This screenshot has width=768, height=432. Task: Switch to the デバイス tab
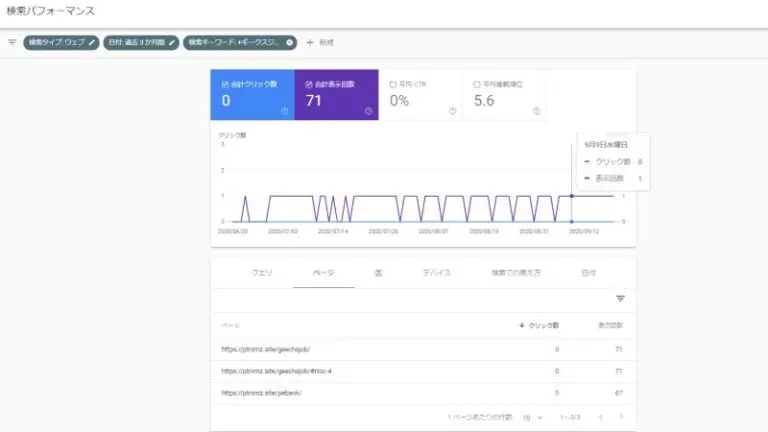pos(435,272)
